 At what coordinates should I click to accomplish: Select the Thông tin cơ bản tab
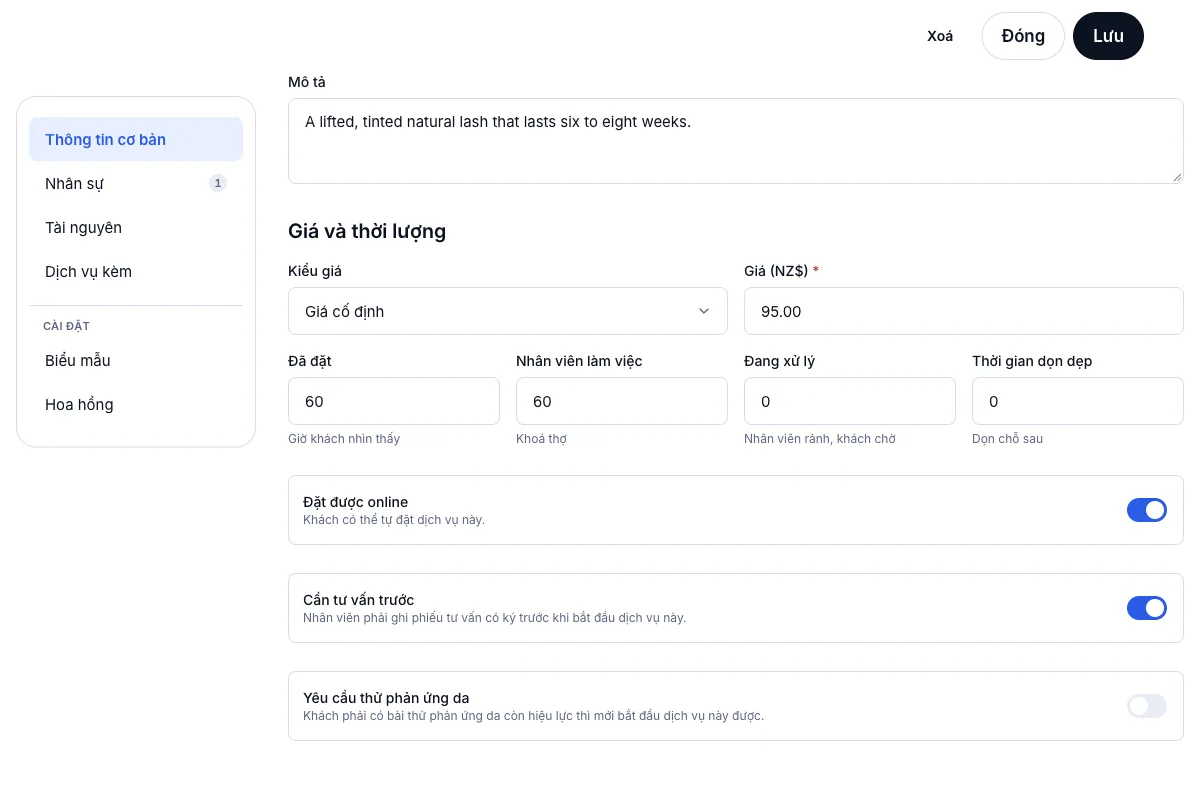[x=136, y=139]
